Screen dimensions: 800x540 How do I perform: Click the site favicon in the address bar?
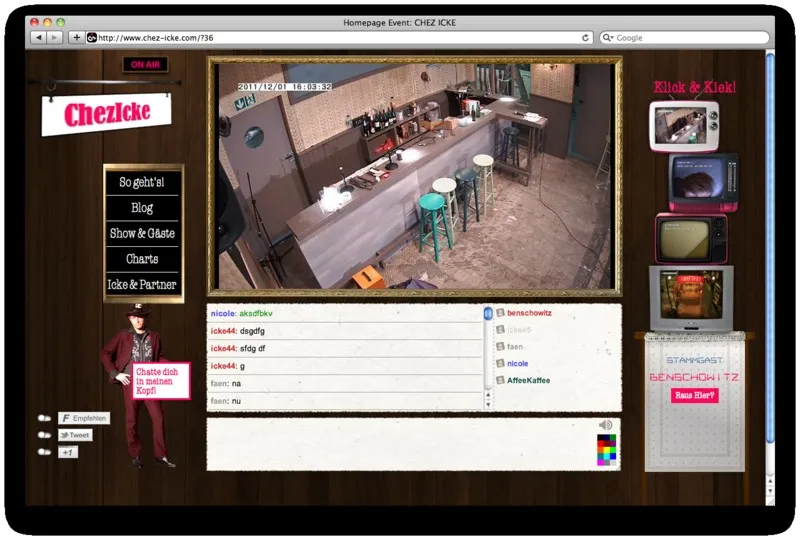[x=92, y=37]
